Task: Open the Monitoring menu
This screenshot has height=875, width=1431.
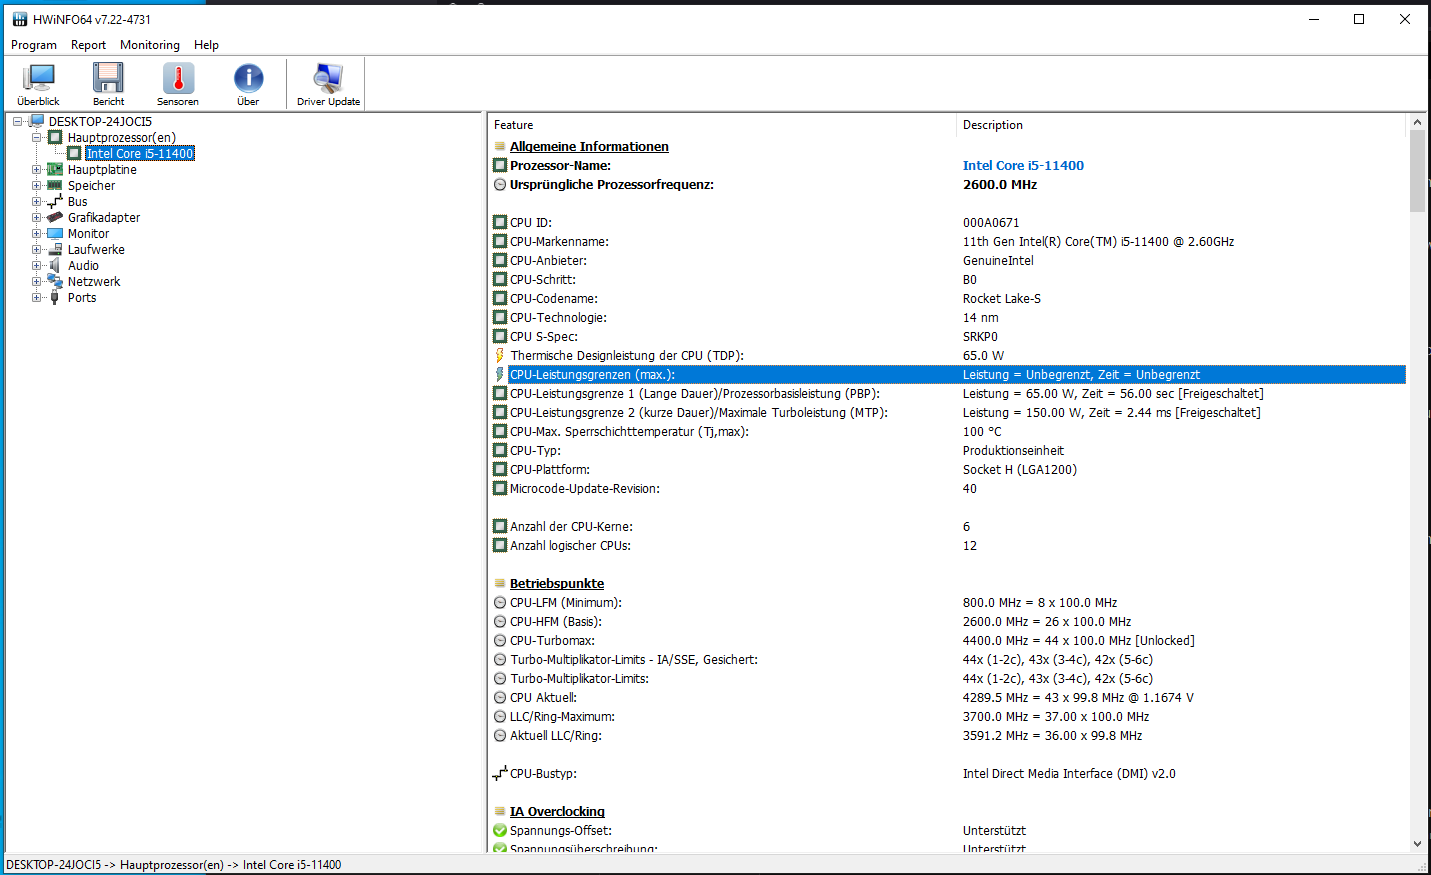Action: [150, 45]
